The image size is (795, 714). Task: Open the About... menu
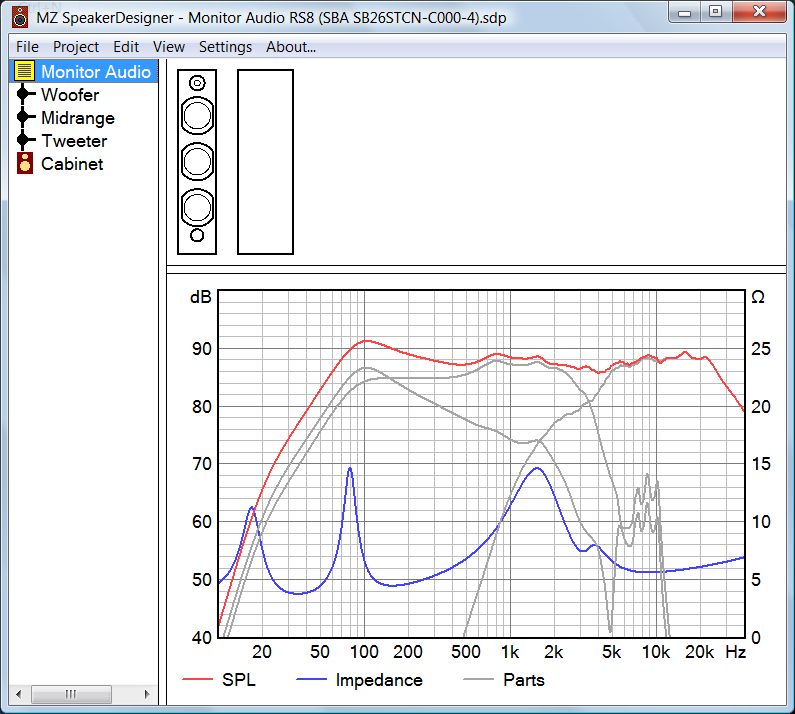pos(291,47)
